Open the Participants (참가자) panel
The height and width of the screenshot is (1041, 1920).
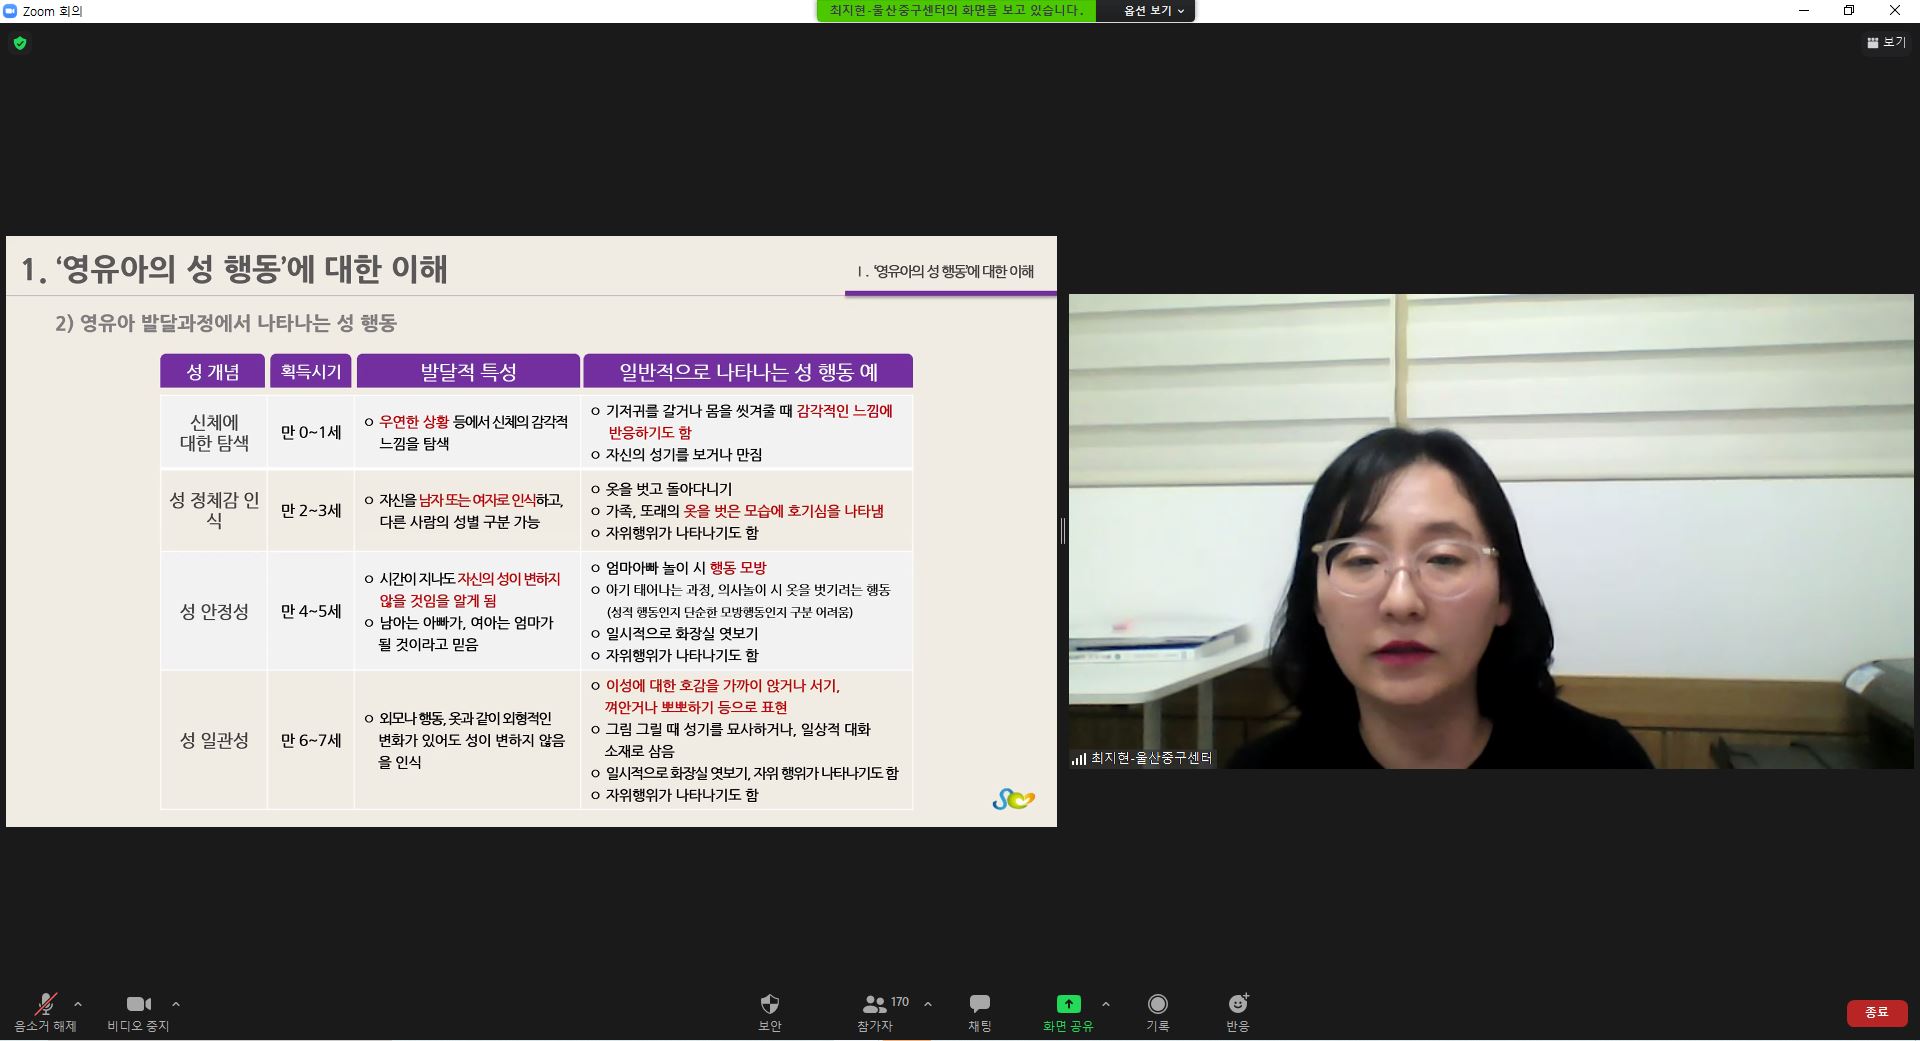pos(875,1004)
